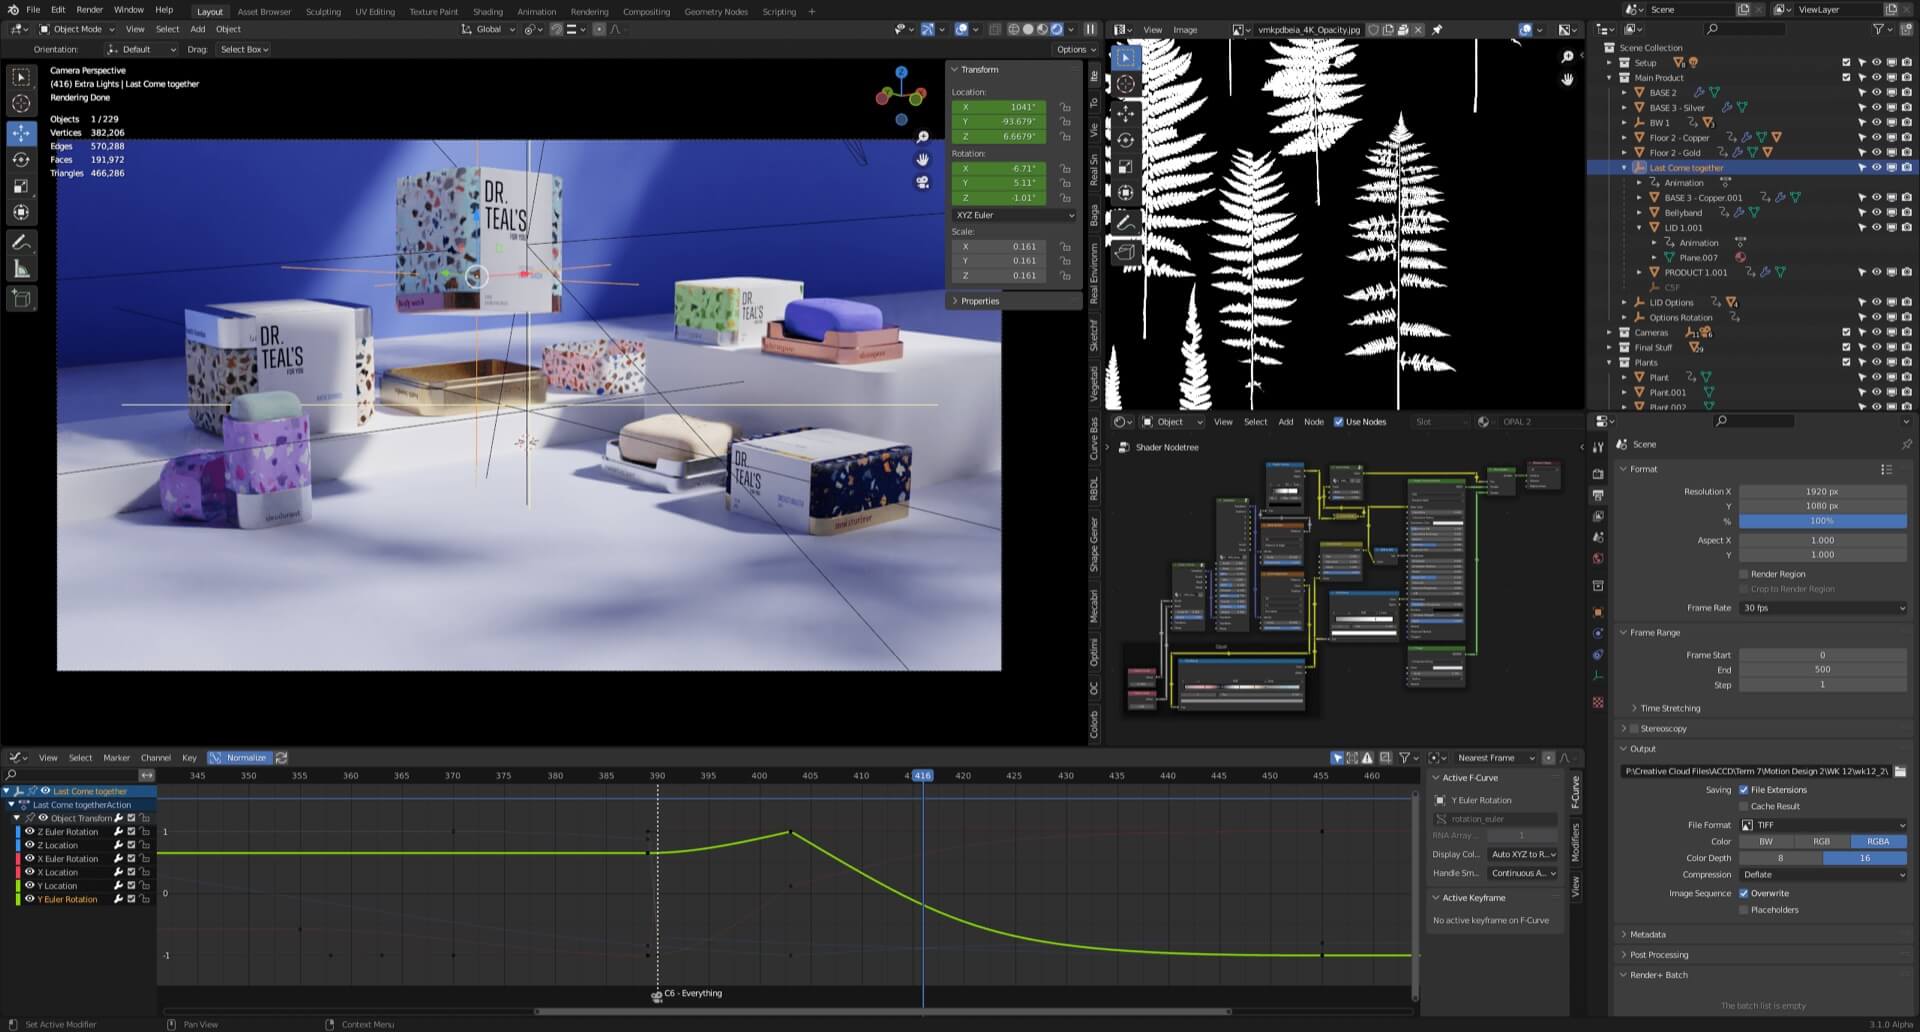Switch to the Shading workspace tab
Viewport: 1920px width, 1032px height.
point(488,12)
